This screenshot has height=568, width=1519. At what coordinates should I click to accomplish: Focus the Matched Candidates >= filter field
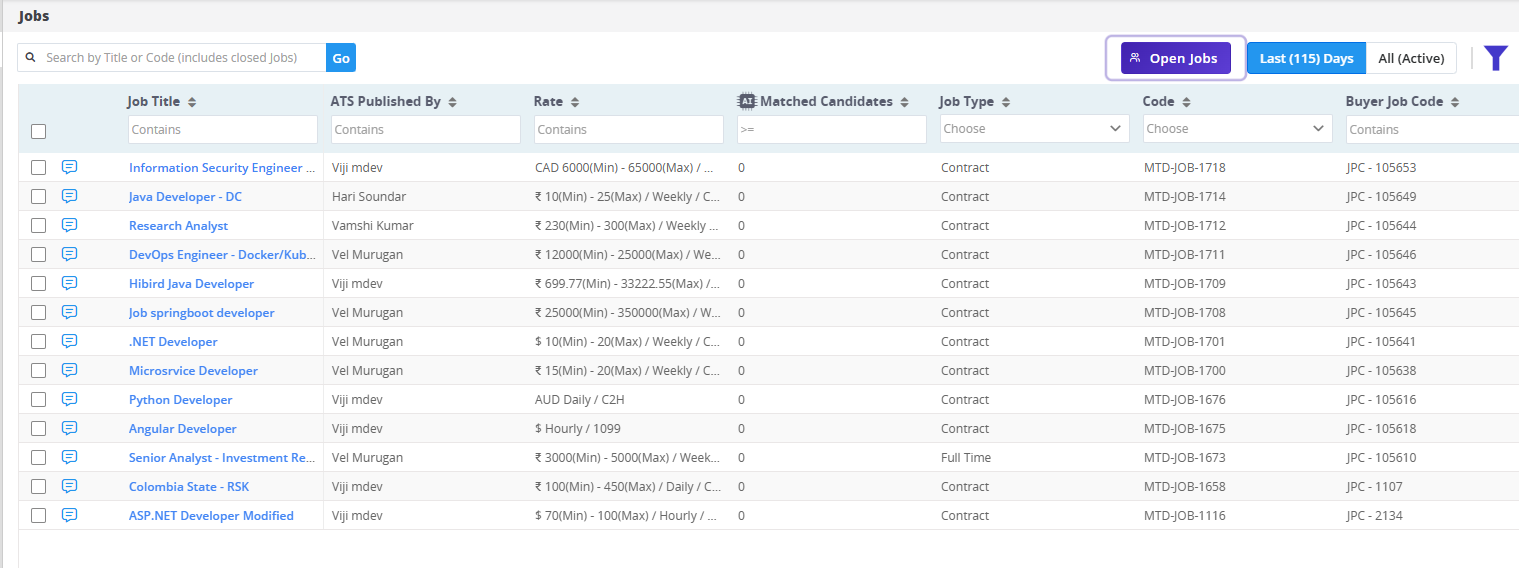[832, 129]
